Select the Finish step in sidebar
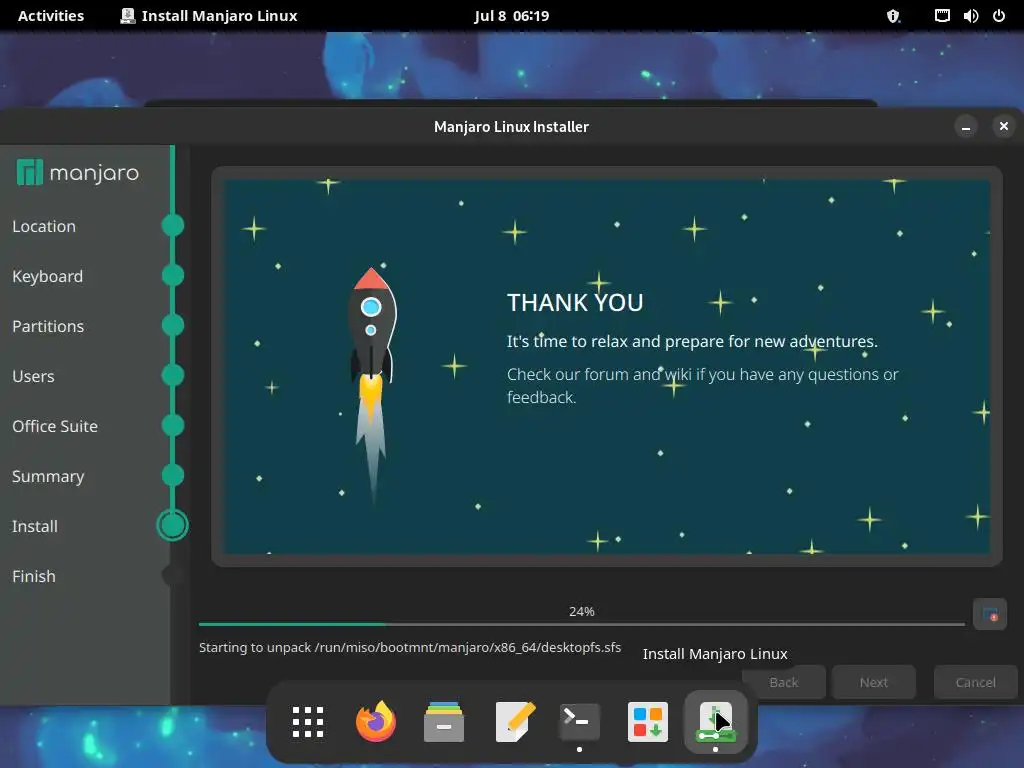Image resolution: width=1024 pixels, height=768 pixels. [x=33, y=577]
